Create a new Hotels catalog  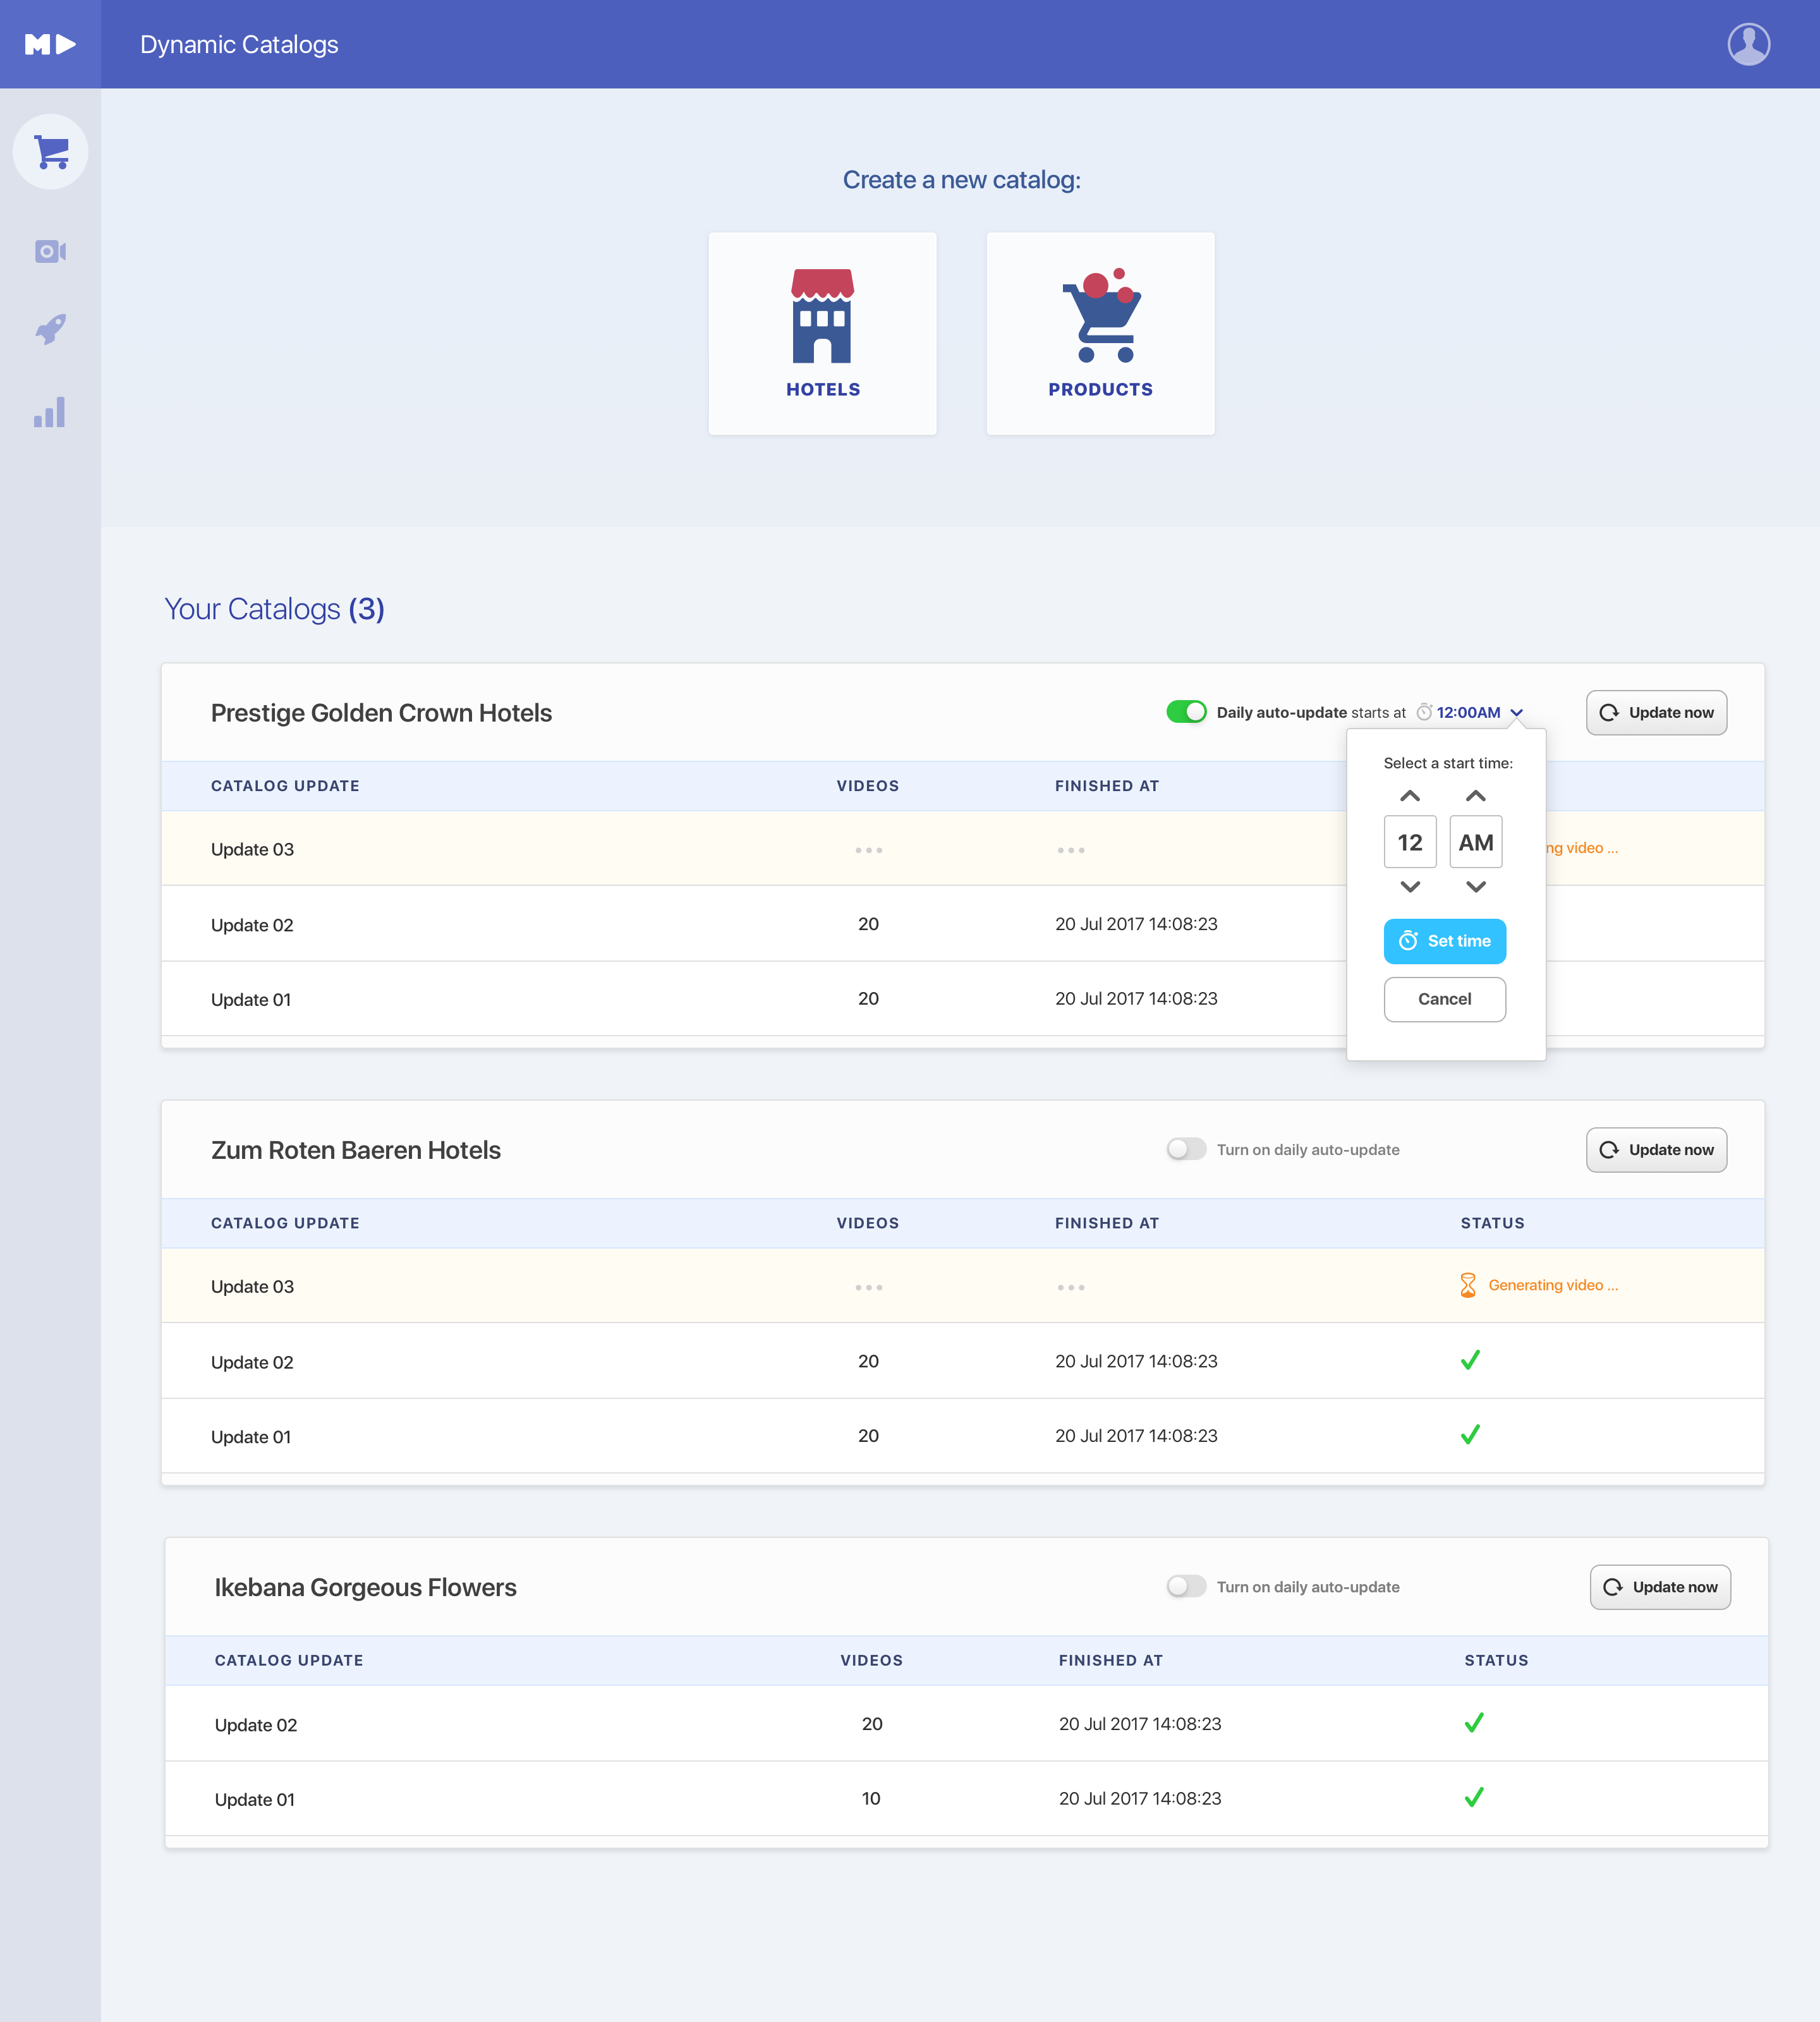tap(822, 333)
